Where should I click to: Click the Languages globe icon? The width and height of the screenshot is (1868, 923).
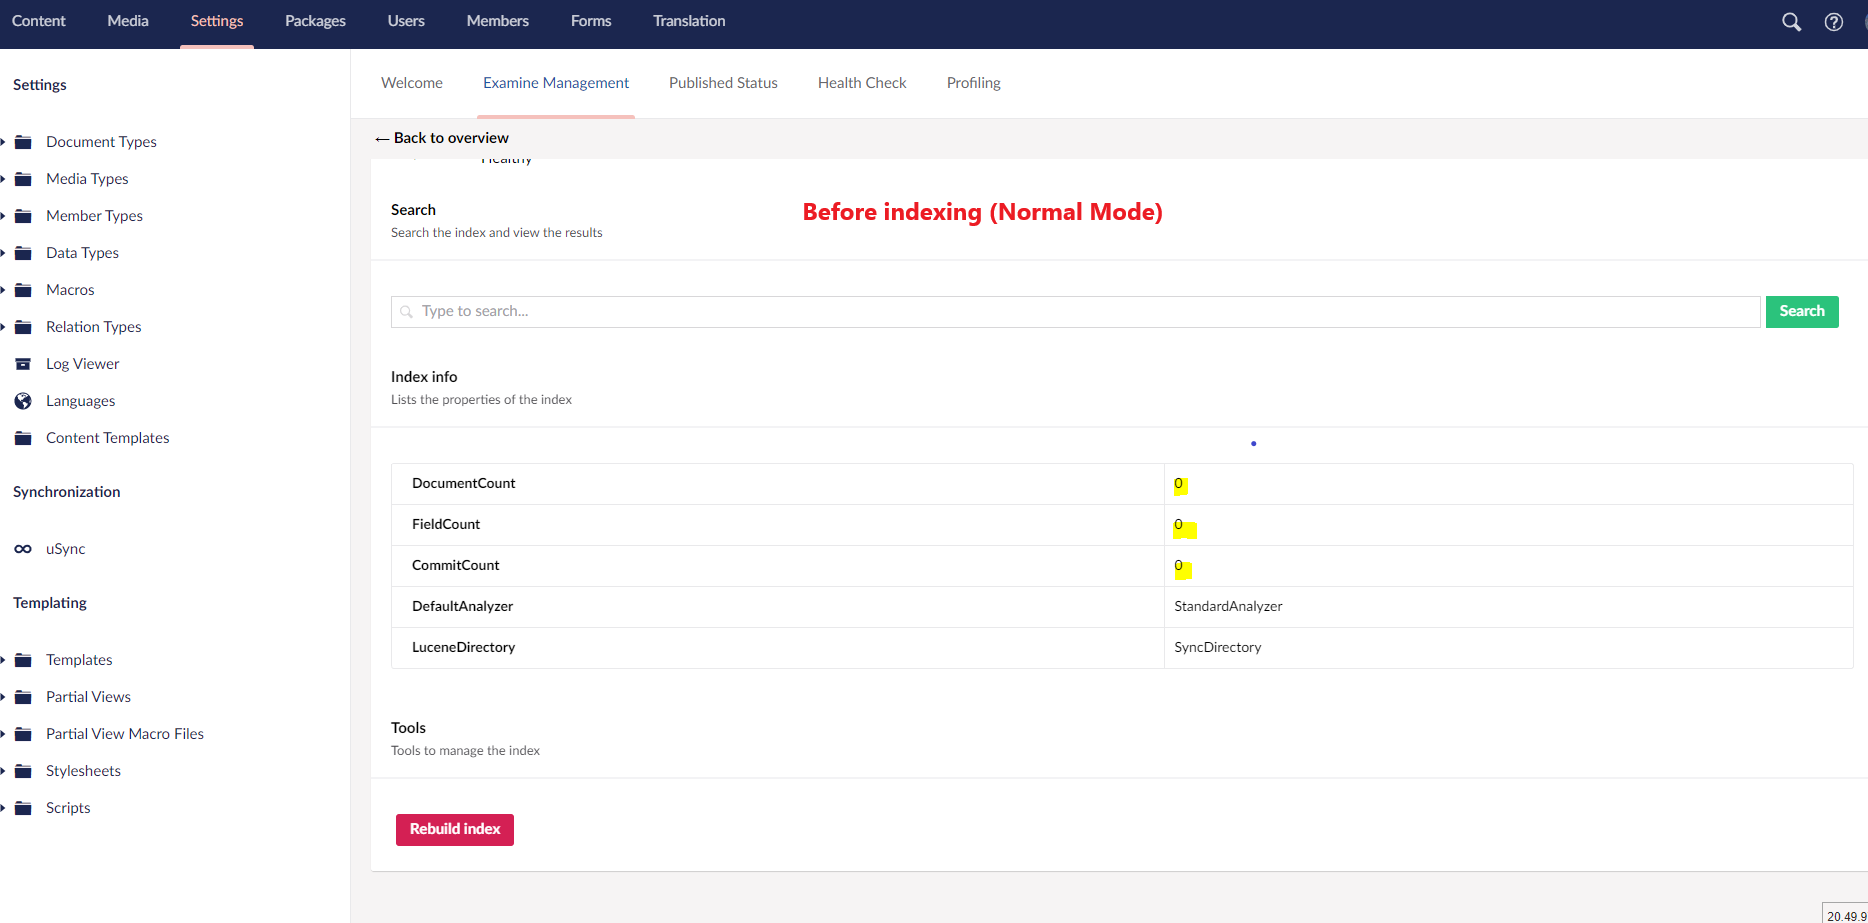coord(23,400)
